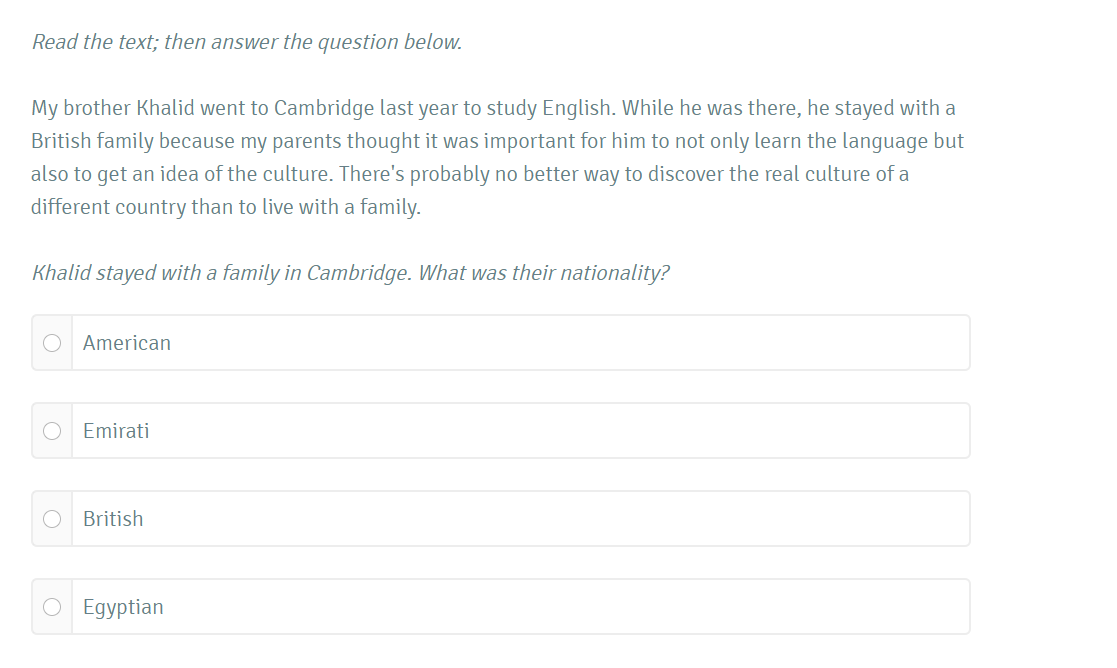Click empty area inside the American option box
The width and height of the screenshot is (1117, 668).
click(x=570, y=343)
